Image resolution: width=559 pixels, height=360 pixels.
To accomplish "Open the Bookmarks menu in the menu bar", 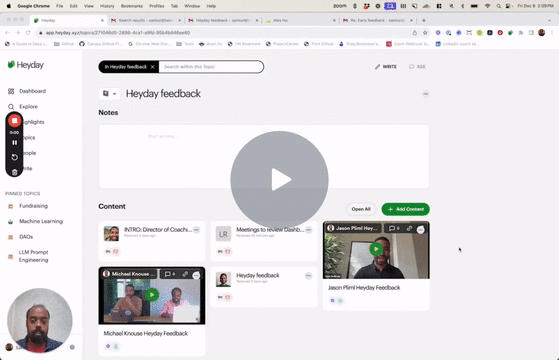I will pyautogui.click(x=132, y=6).
